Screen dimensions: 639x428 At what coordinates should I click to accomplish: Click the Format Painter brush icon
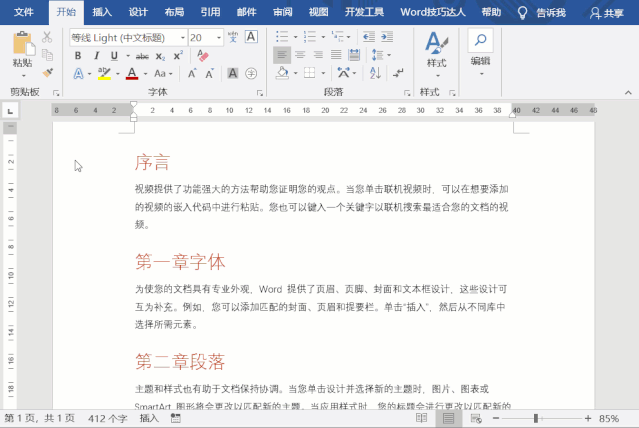pos(47,73)
